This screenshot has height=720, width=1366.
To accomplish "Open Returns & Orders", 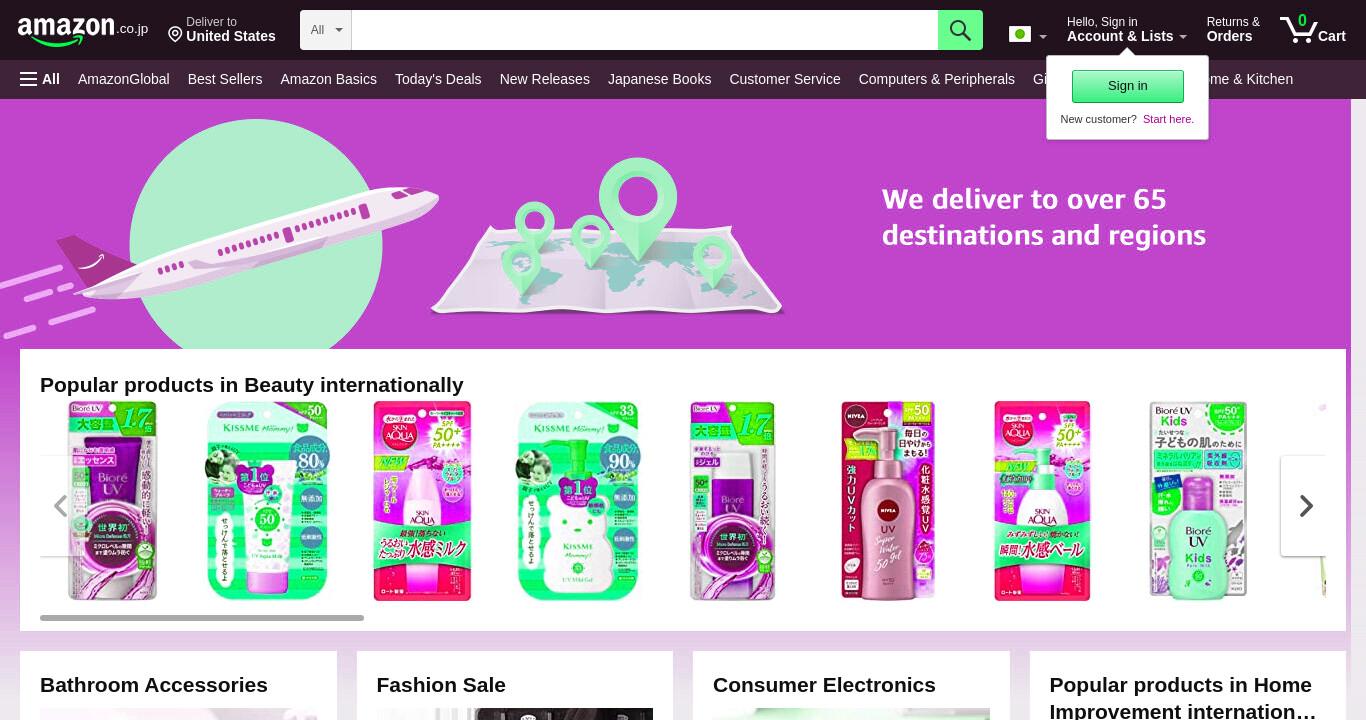I will point(1233,29).
